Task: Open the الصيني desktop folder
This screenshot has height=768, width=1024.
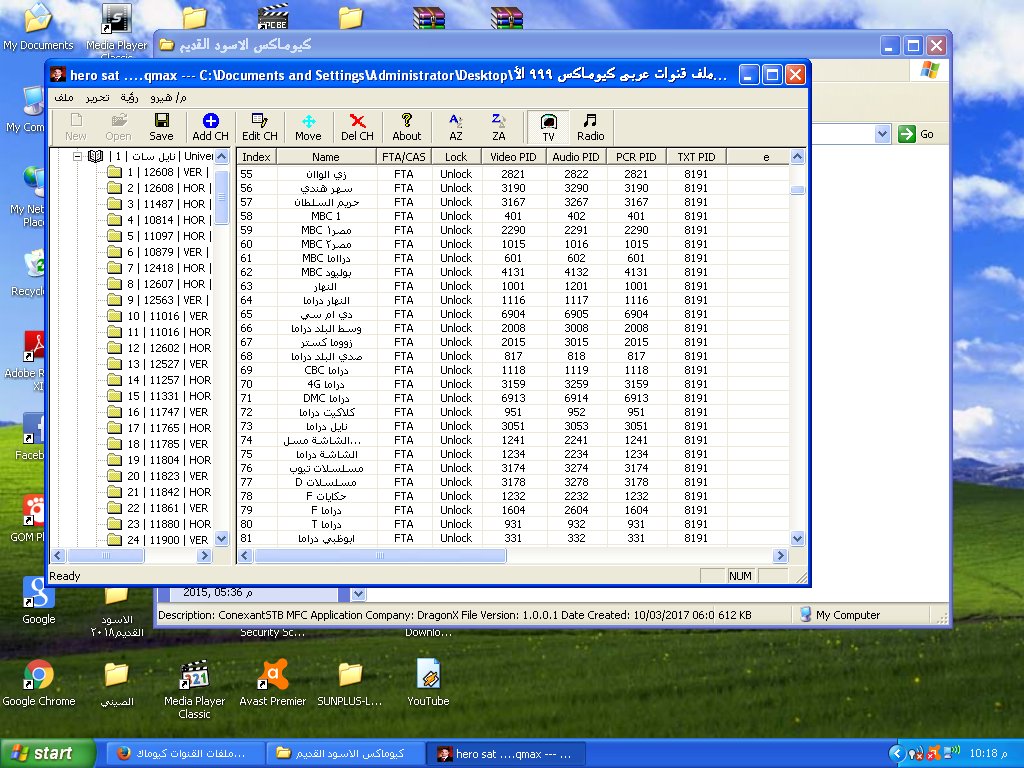Action: 117,684
